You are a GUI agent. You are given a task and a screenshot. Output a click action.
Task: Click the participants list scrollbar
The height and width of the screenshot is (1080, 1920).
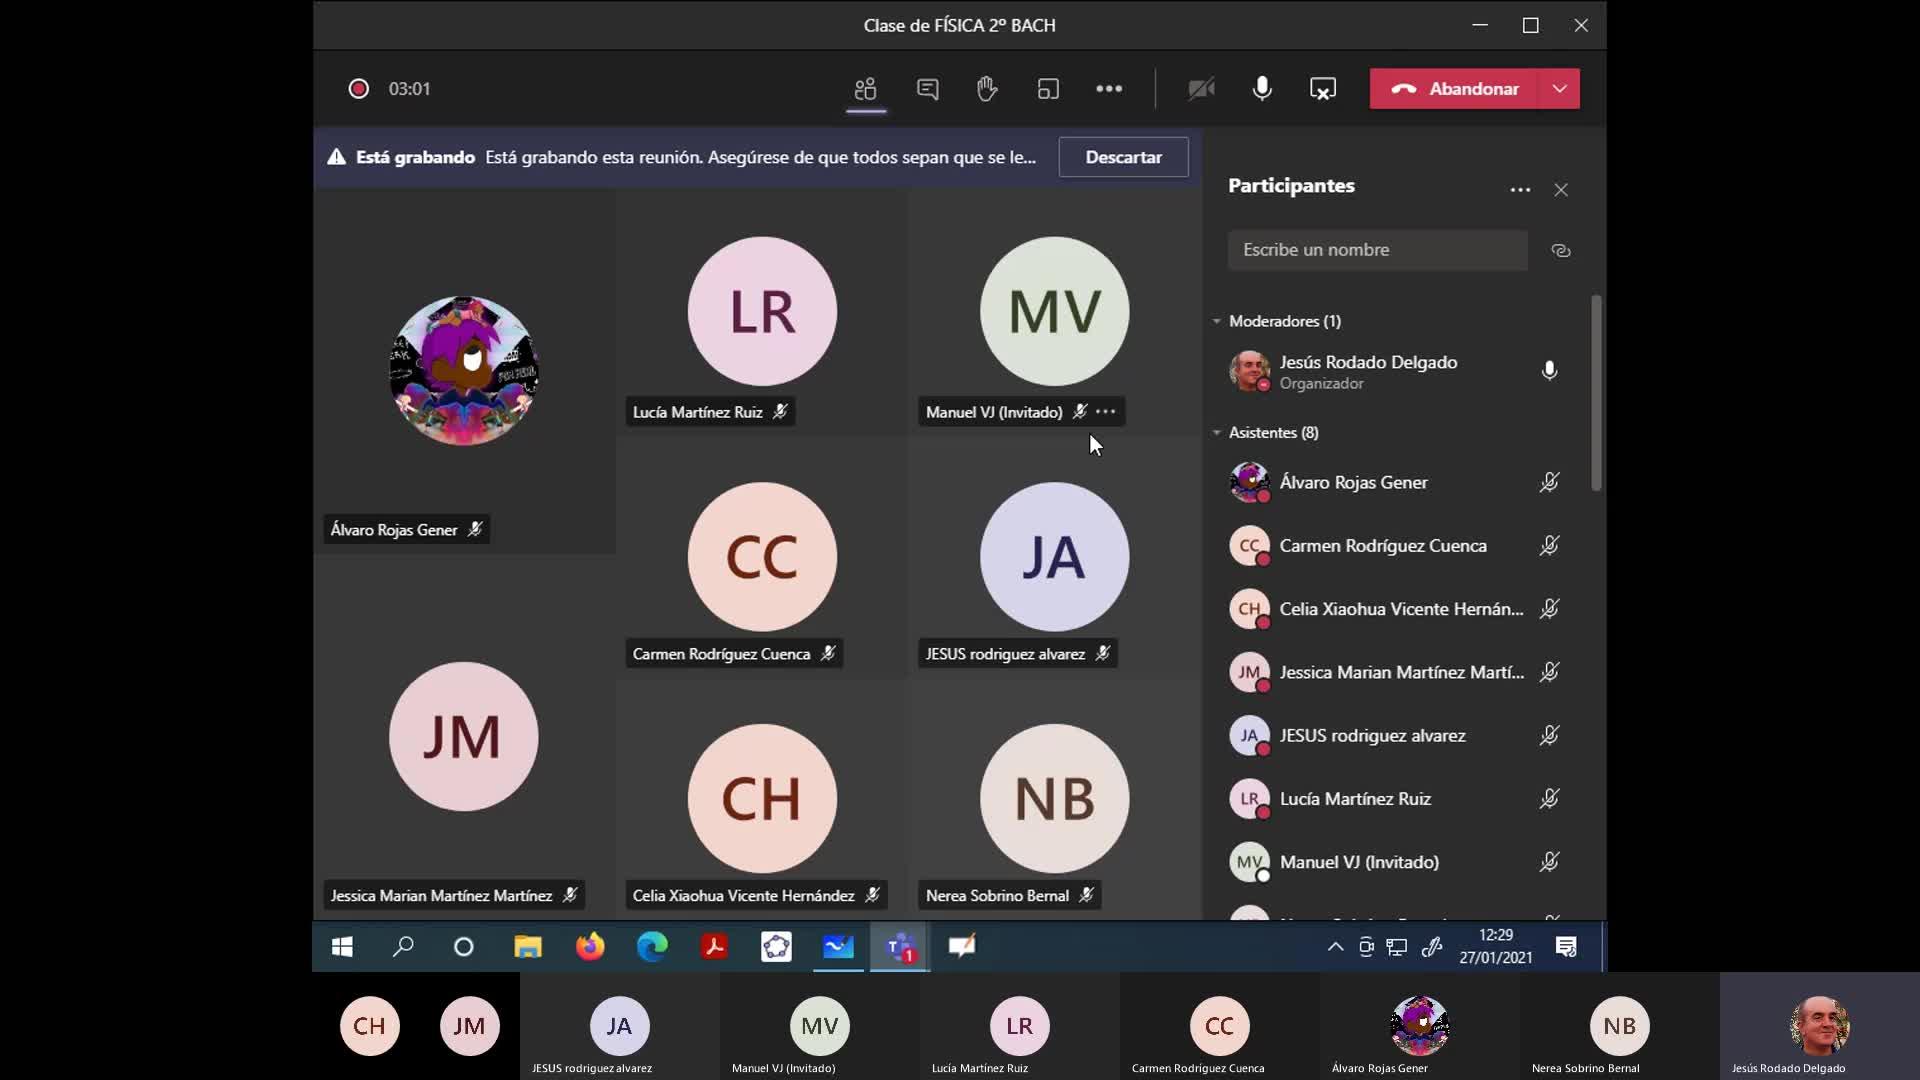(x=1596, y=393)
